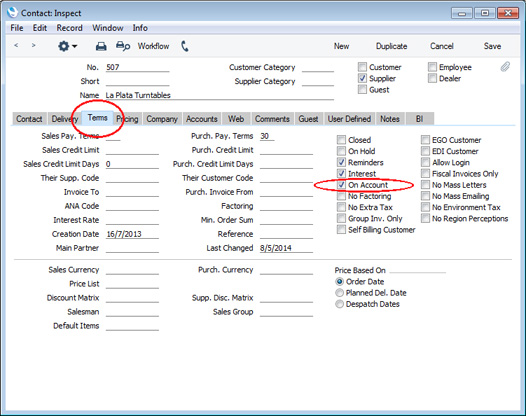Select Planned Del. Date radio button

[x=339, y=293]
